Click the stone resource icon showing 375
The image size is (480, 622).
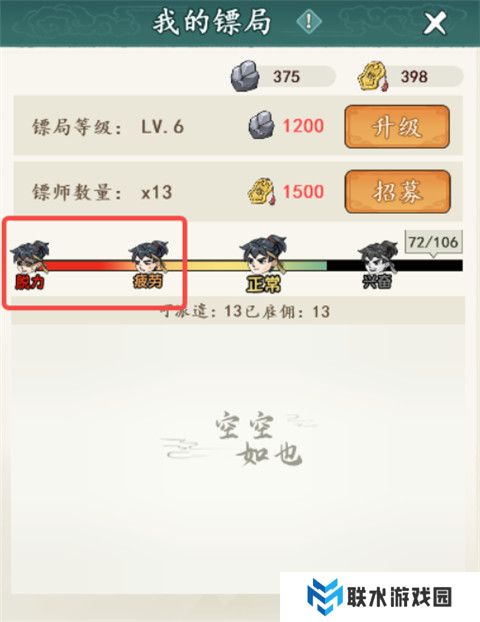tap(245, 76)
